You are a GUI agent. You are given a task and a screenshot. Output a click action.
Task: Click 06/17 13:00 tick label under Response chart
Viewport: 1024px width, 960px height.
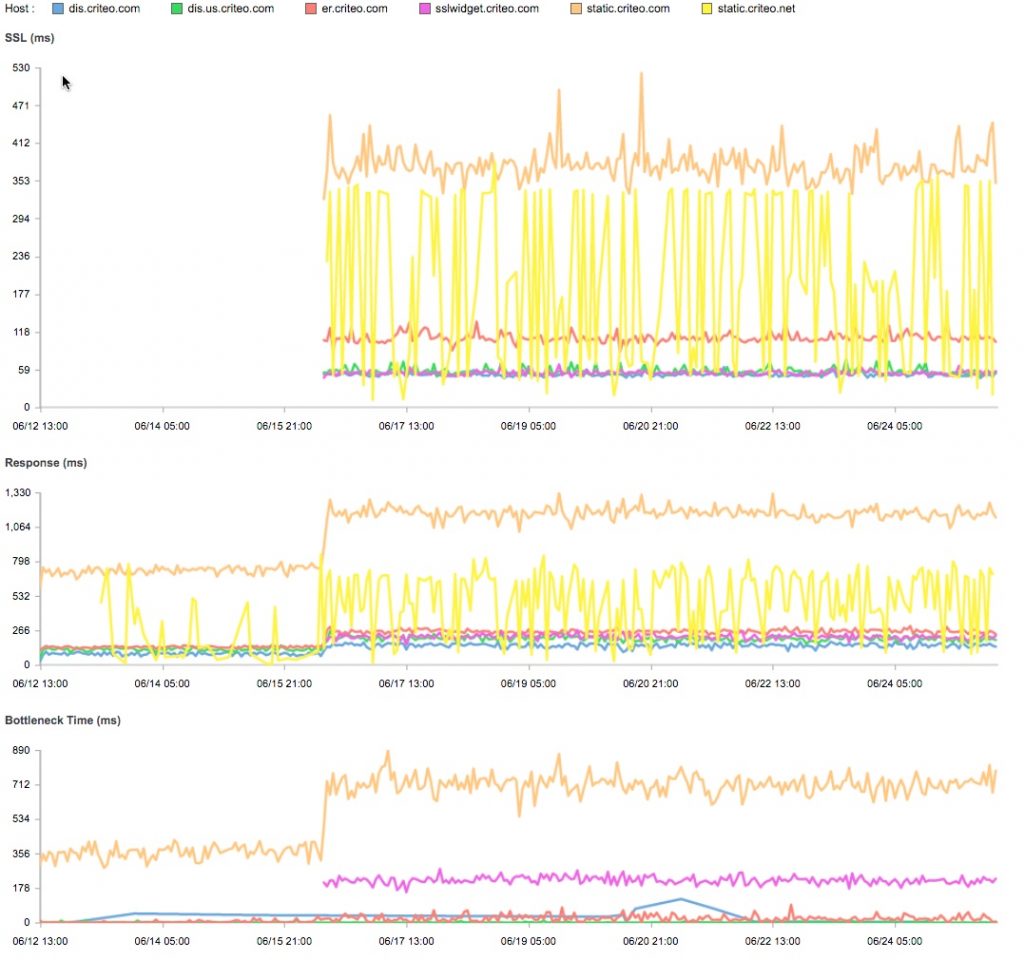(x=406, y=684)
